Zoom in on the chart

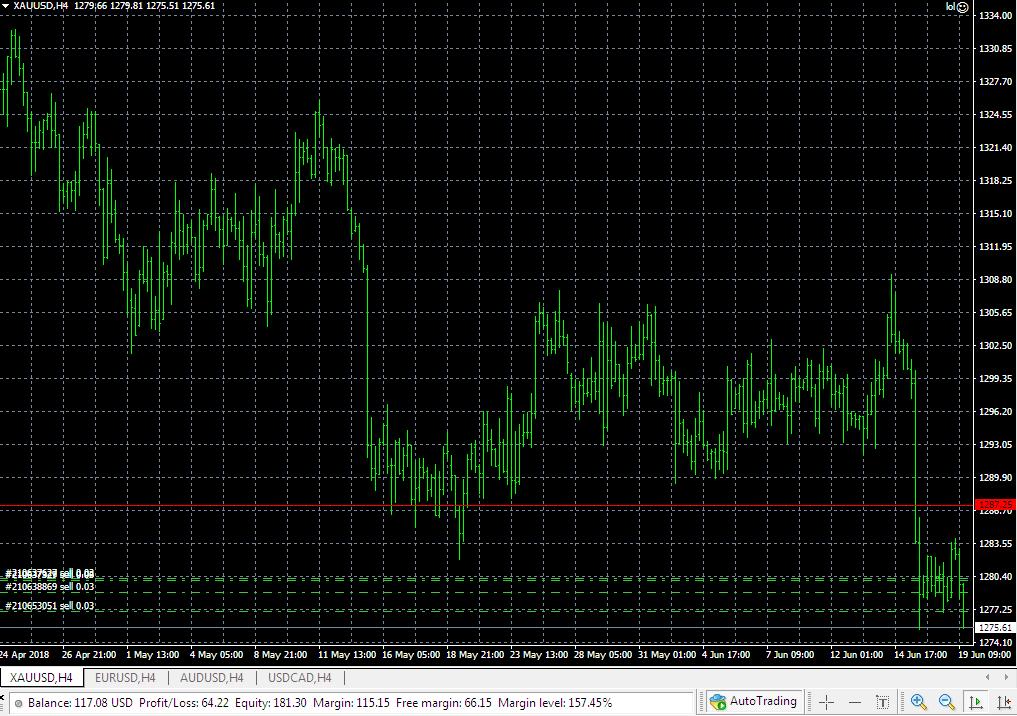pyautogui.click(x=918, y=702)
